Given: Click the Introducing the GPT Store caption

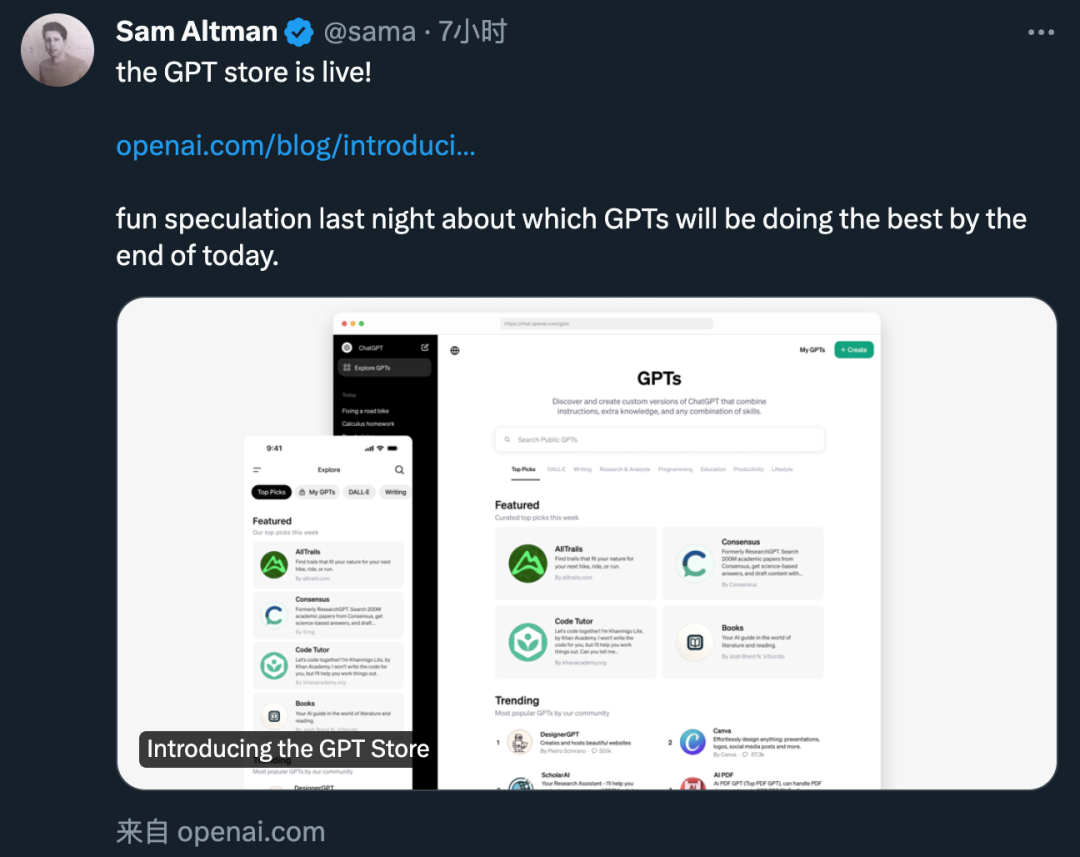Looking at the screenshot, I should (x=288, y=749).
